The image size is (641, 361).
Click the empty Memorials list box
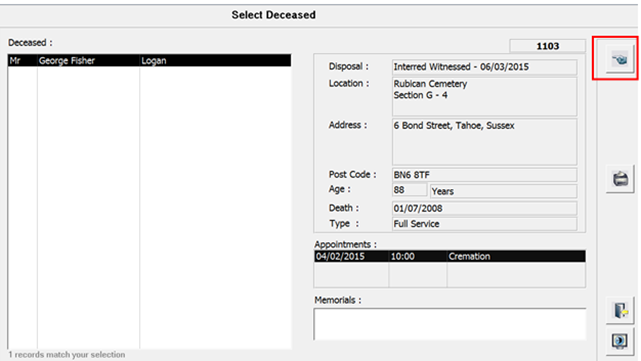(450, 324)
